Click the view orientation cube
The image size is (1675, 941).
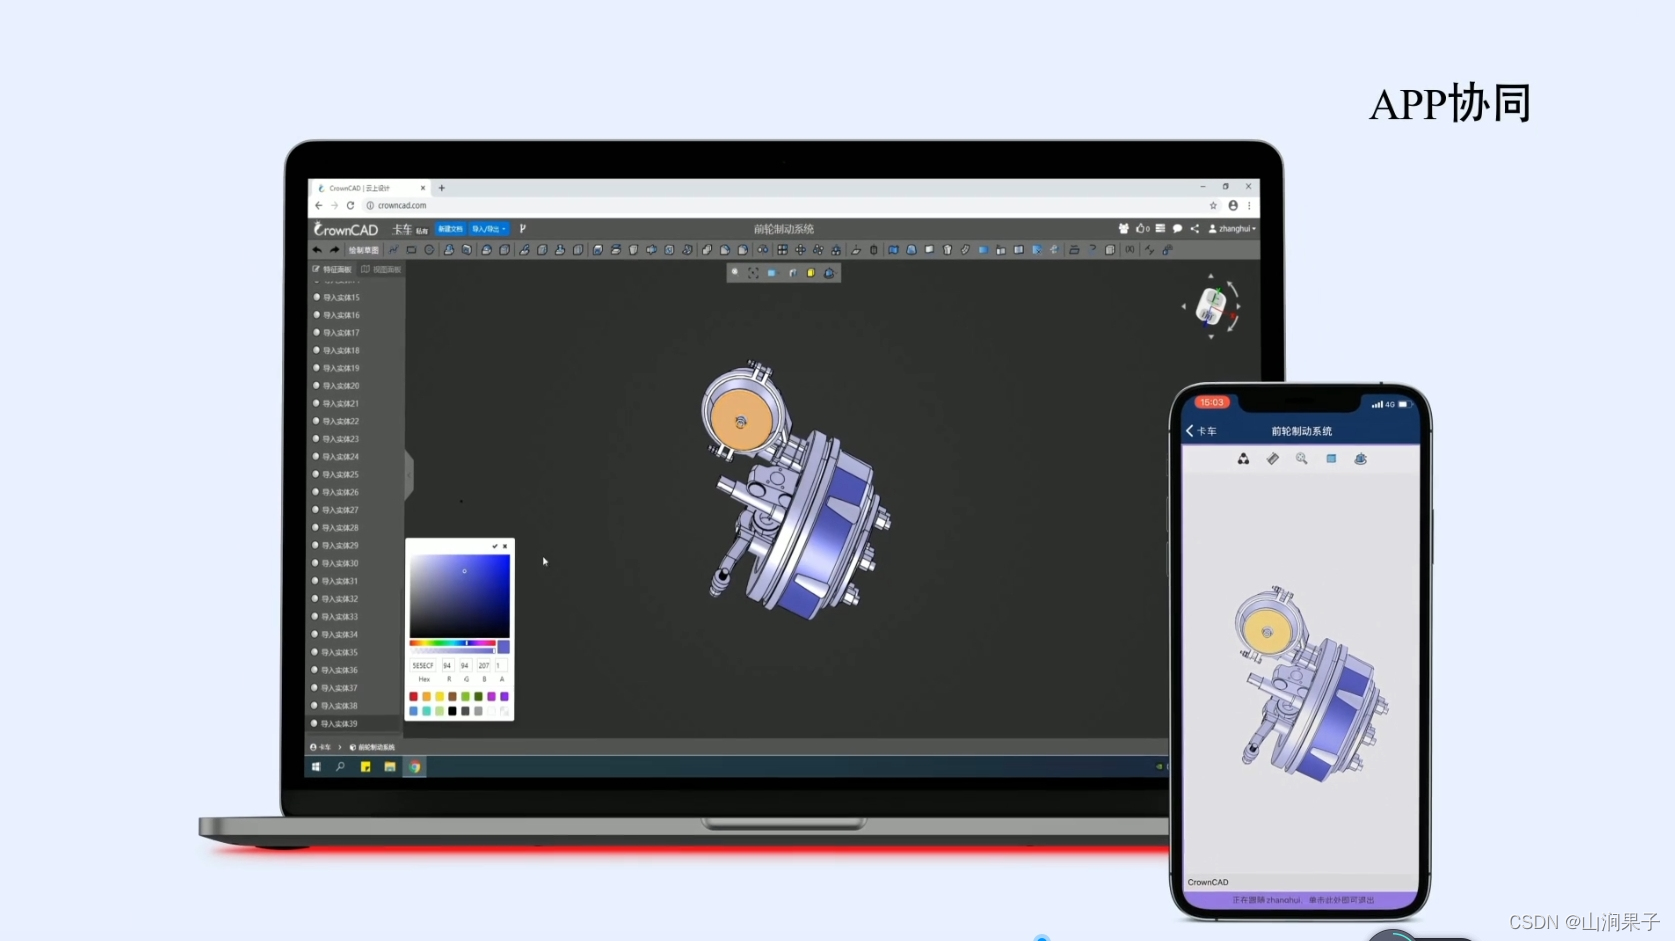click(x=1212, y=306)
